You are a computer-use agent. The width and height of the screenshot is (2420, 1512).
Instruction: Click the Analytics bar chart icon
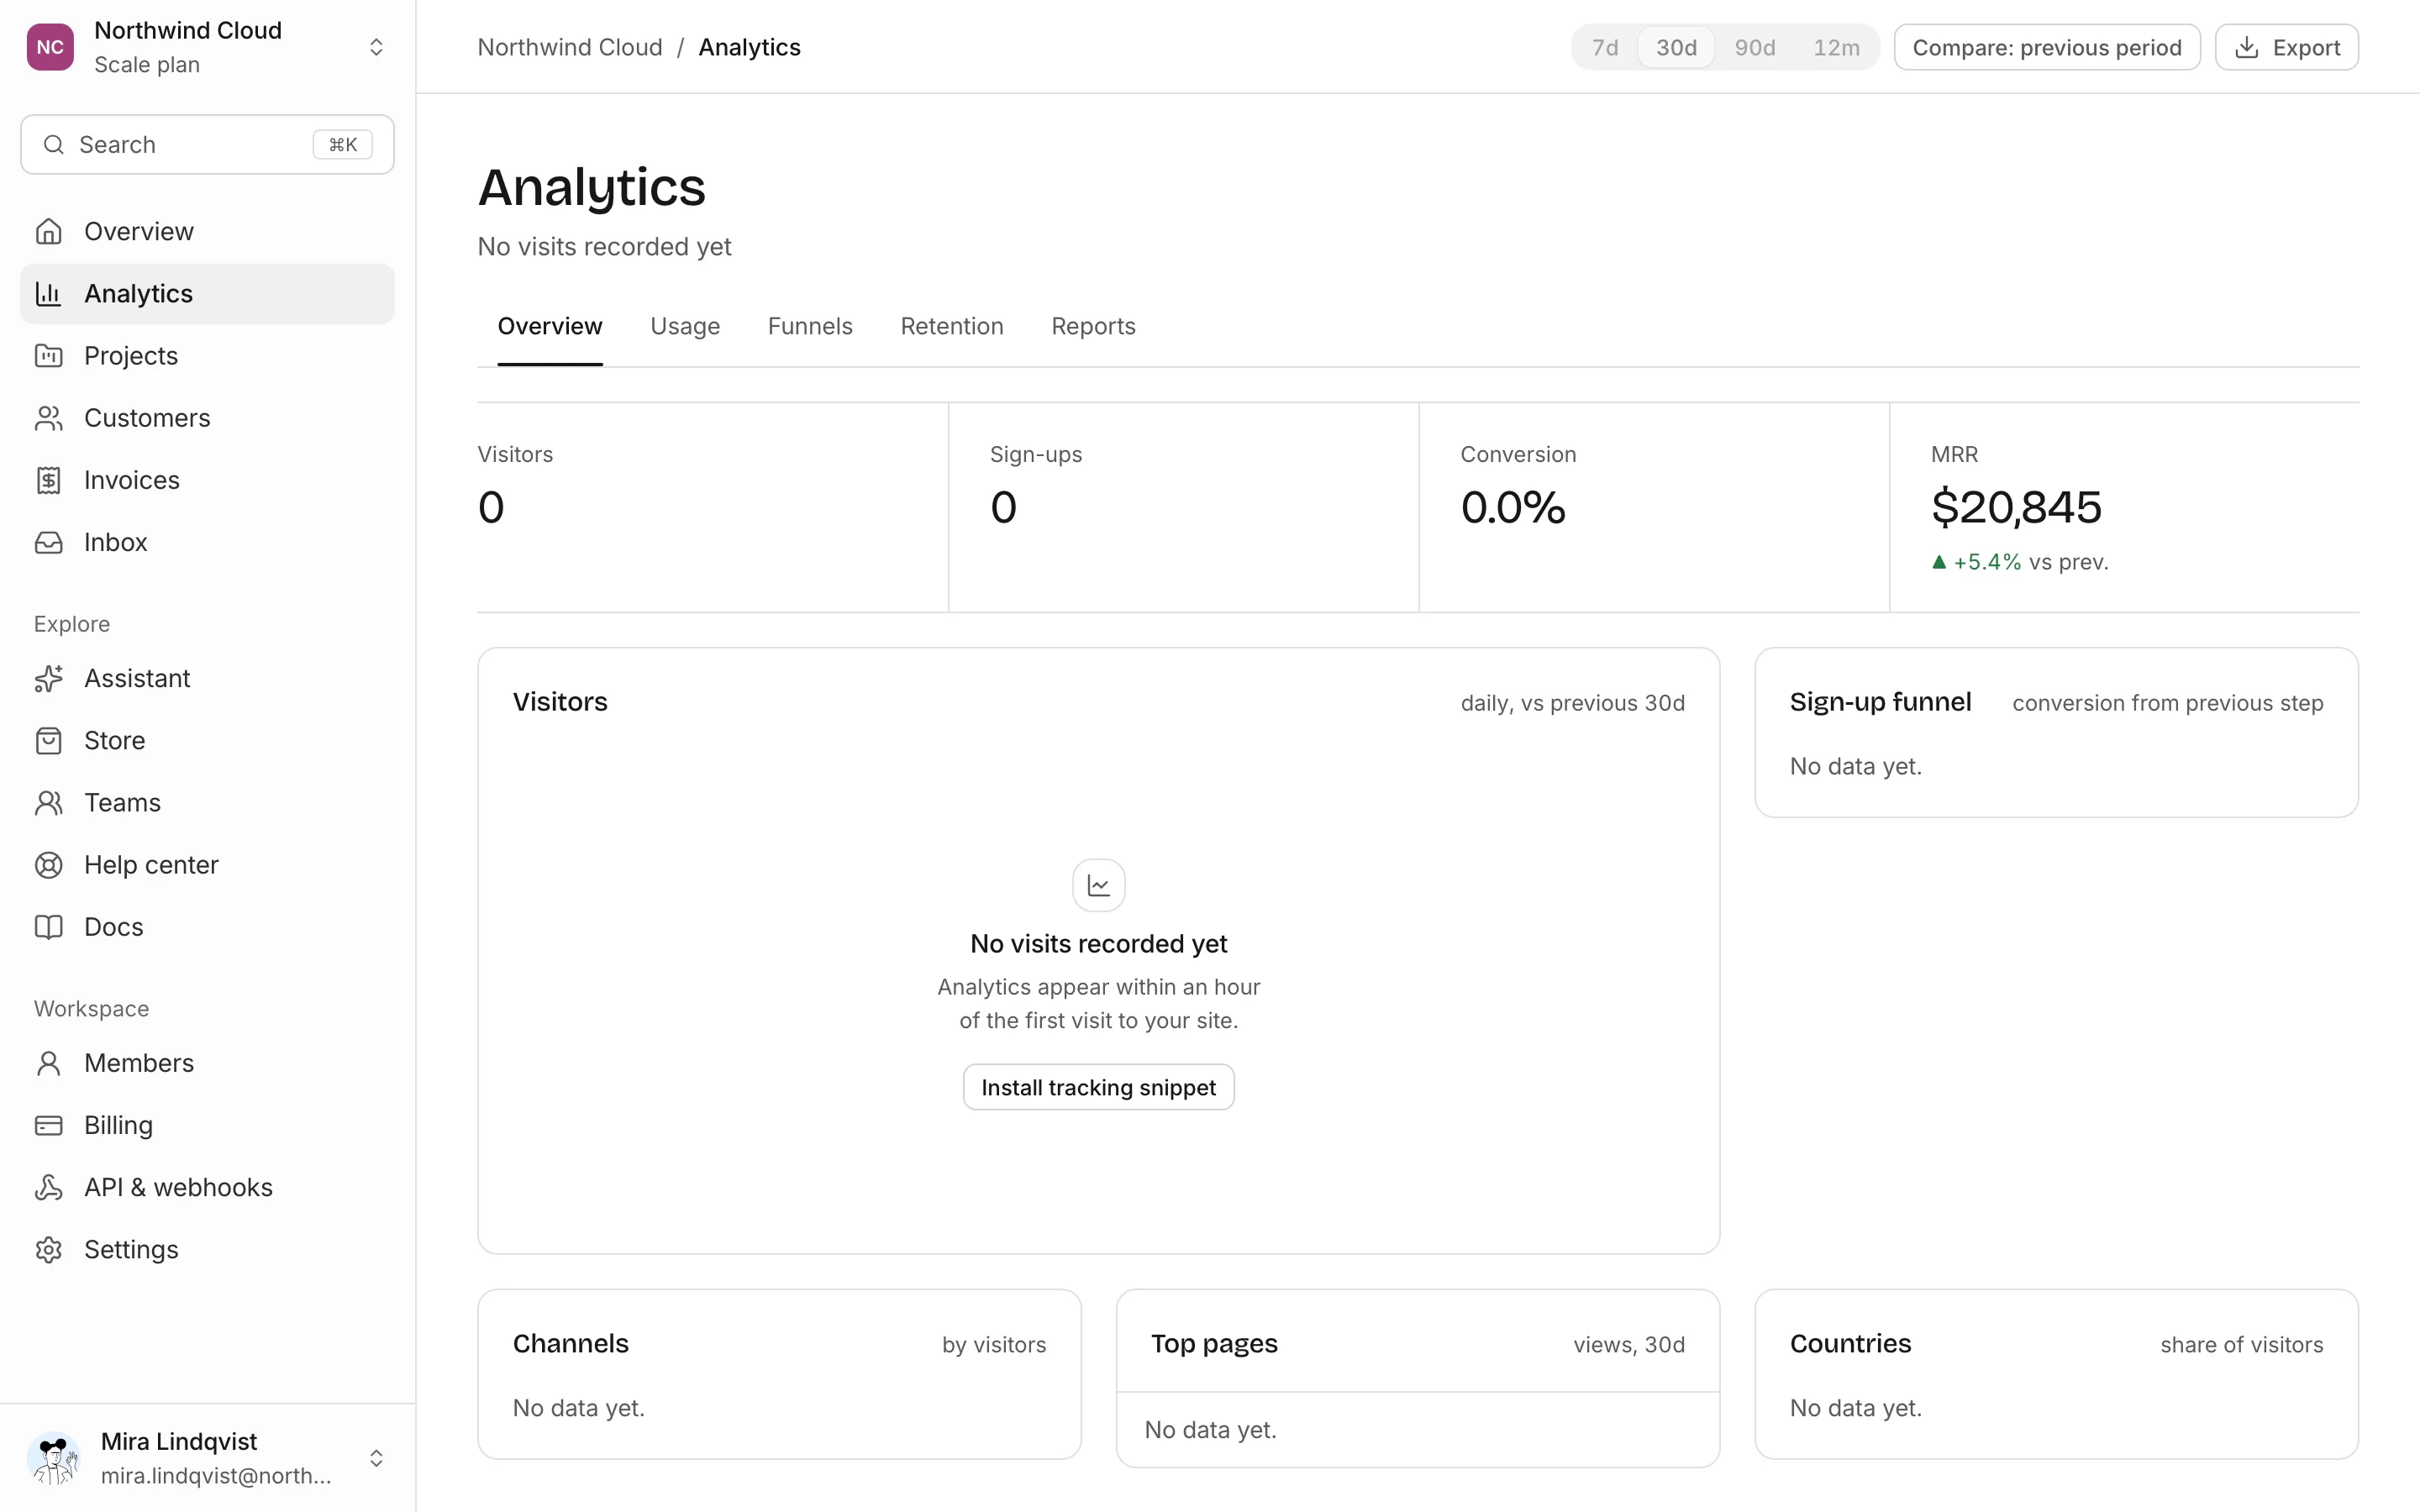click(x=48, y=293)
